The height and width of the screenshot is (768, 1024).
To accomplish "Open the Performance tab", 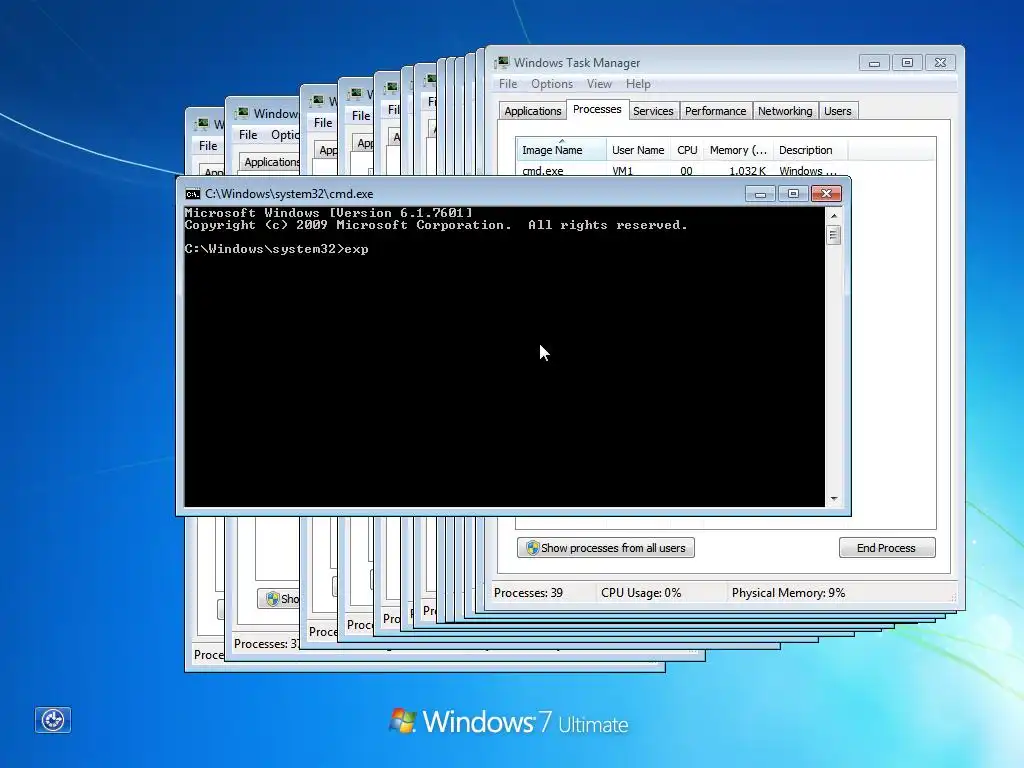I will [715, 111].
